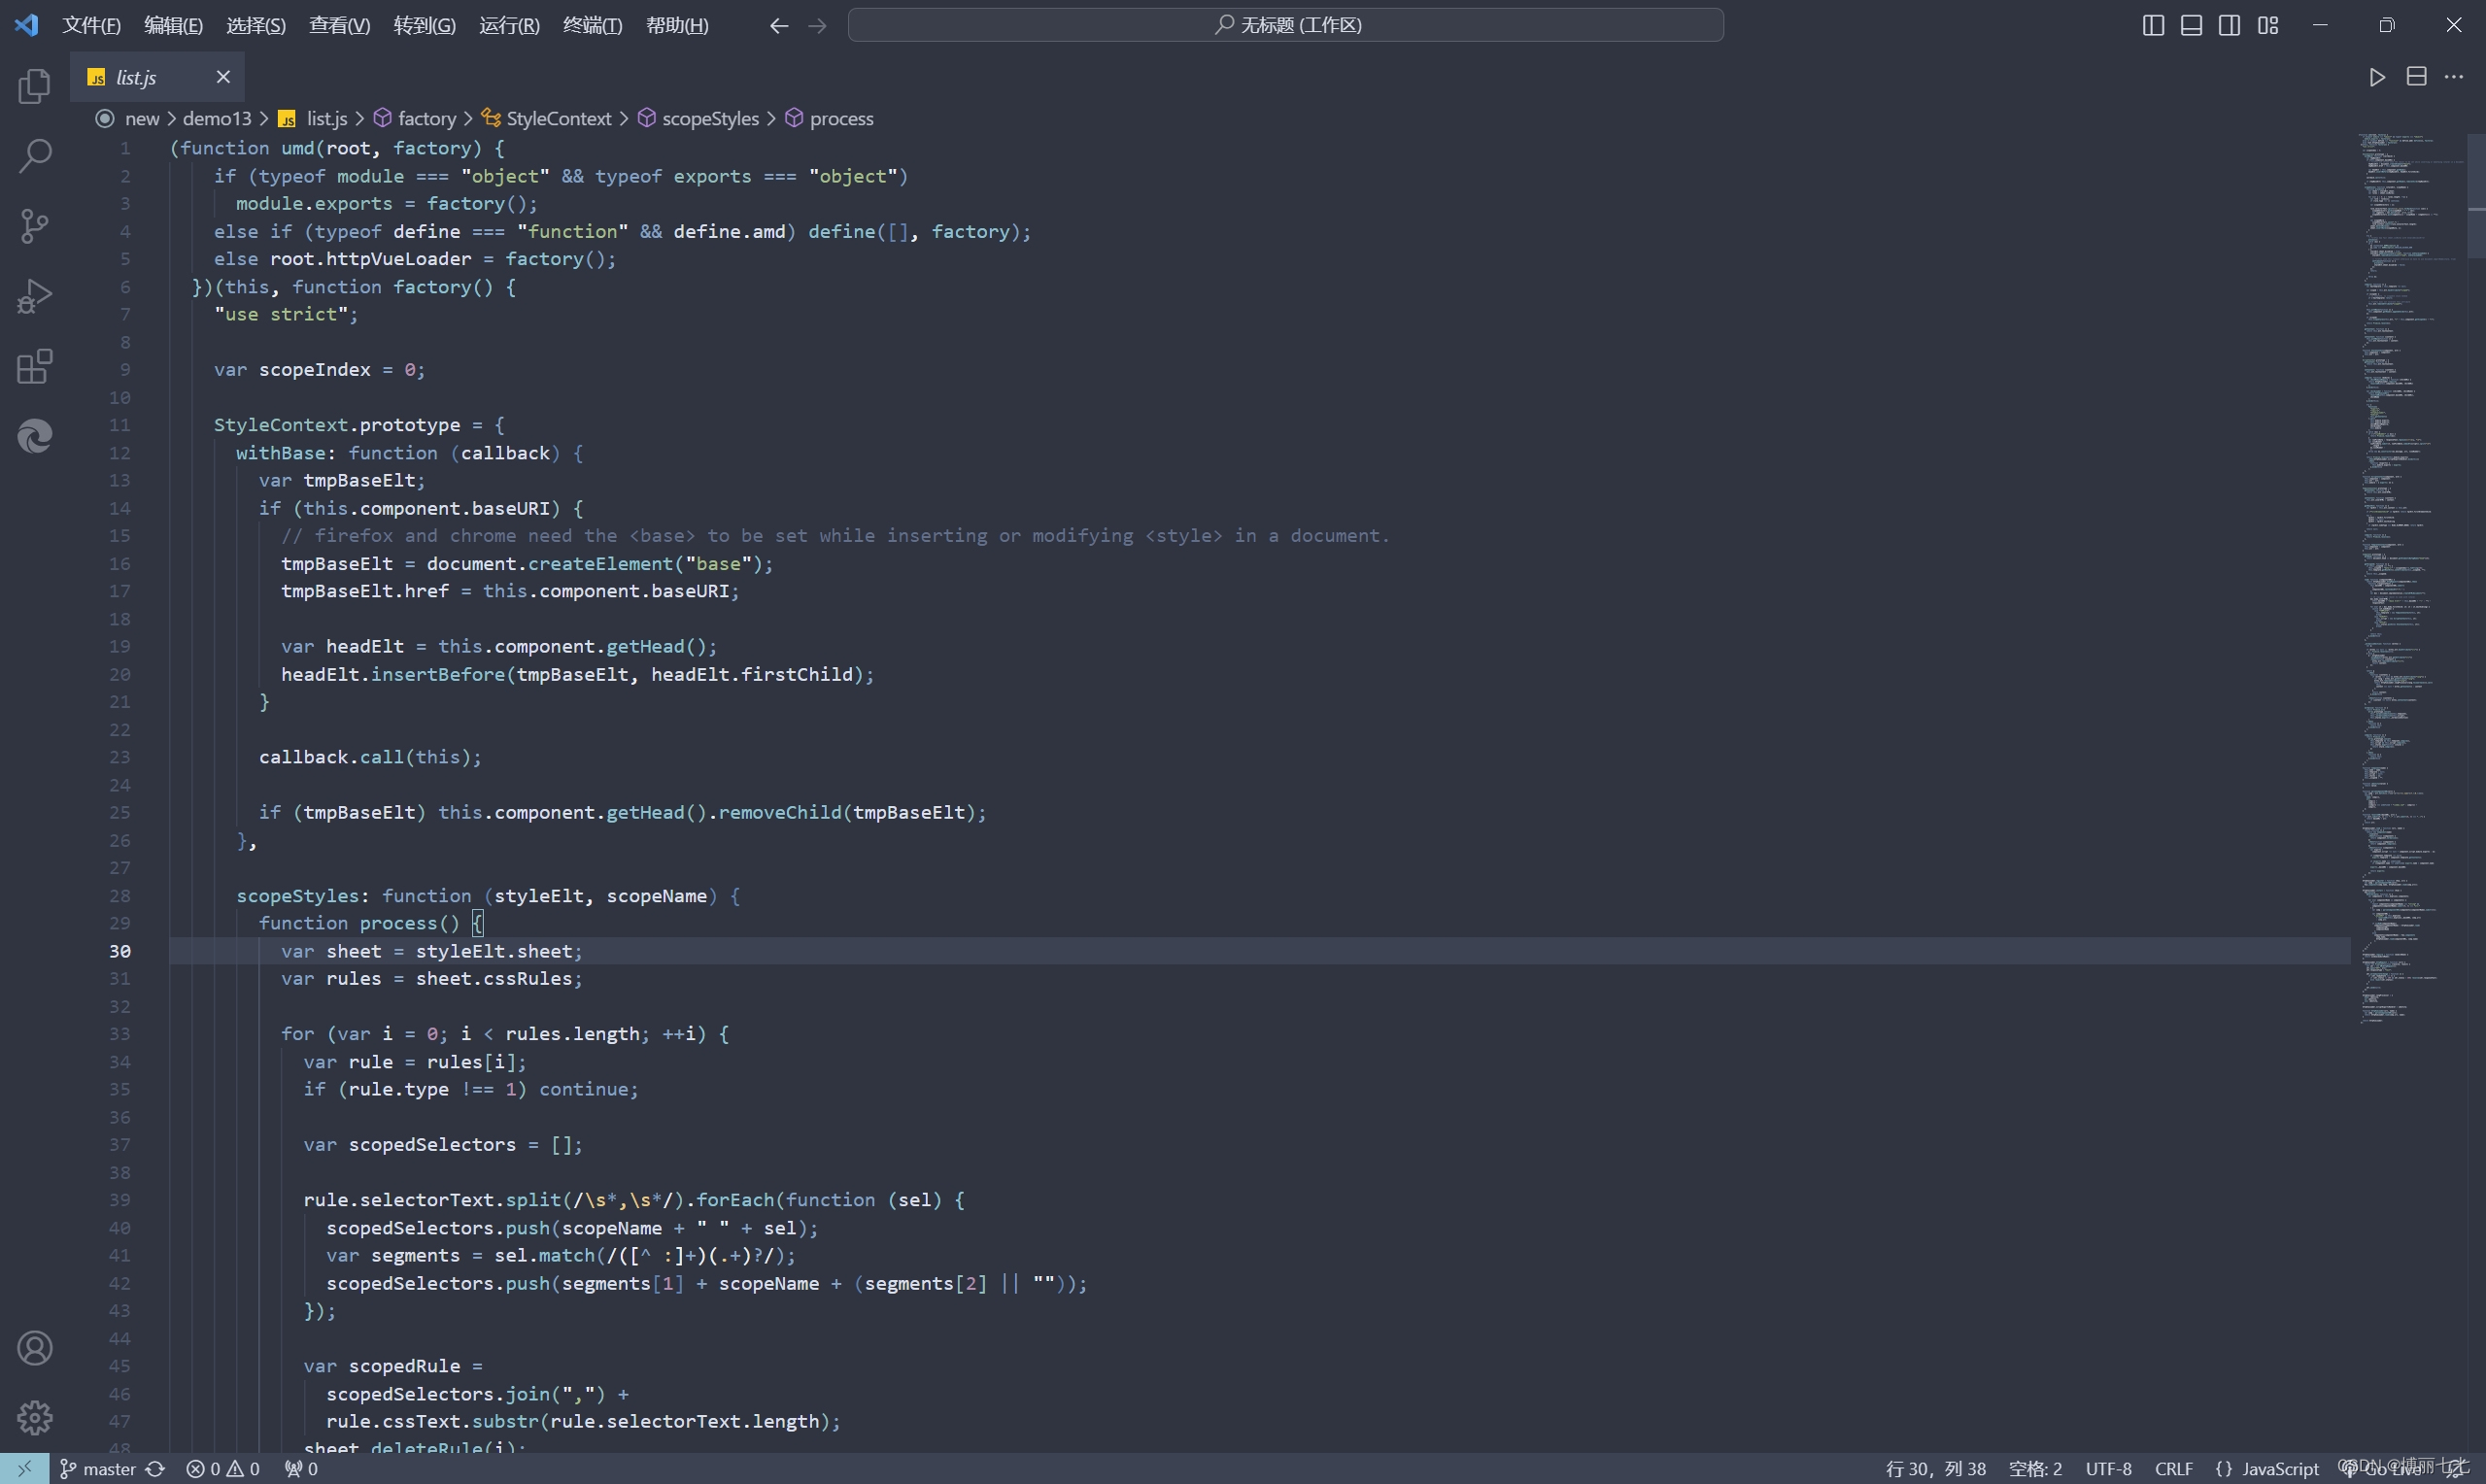
Task: Open the 终端(T) menu
Action: tap(592, 25)
